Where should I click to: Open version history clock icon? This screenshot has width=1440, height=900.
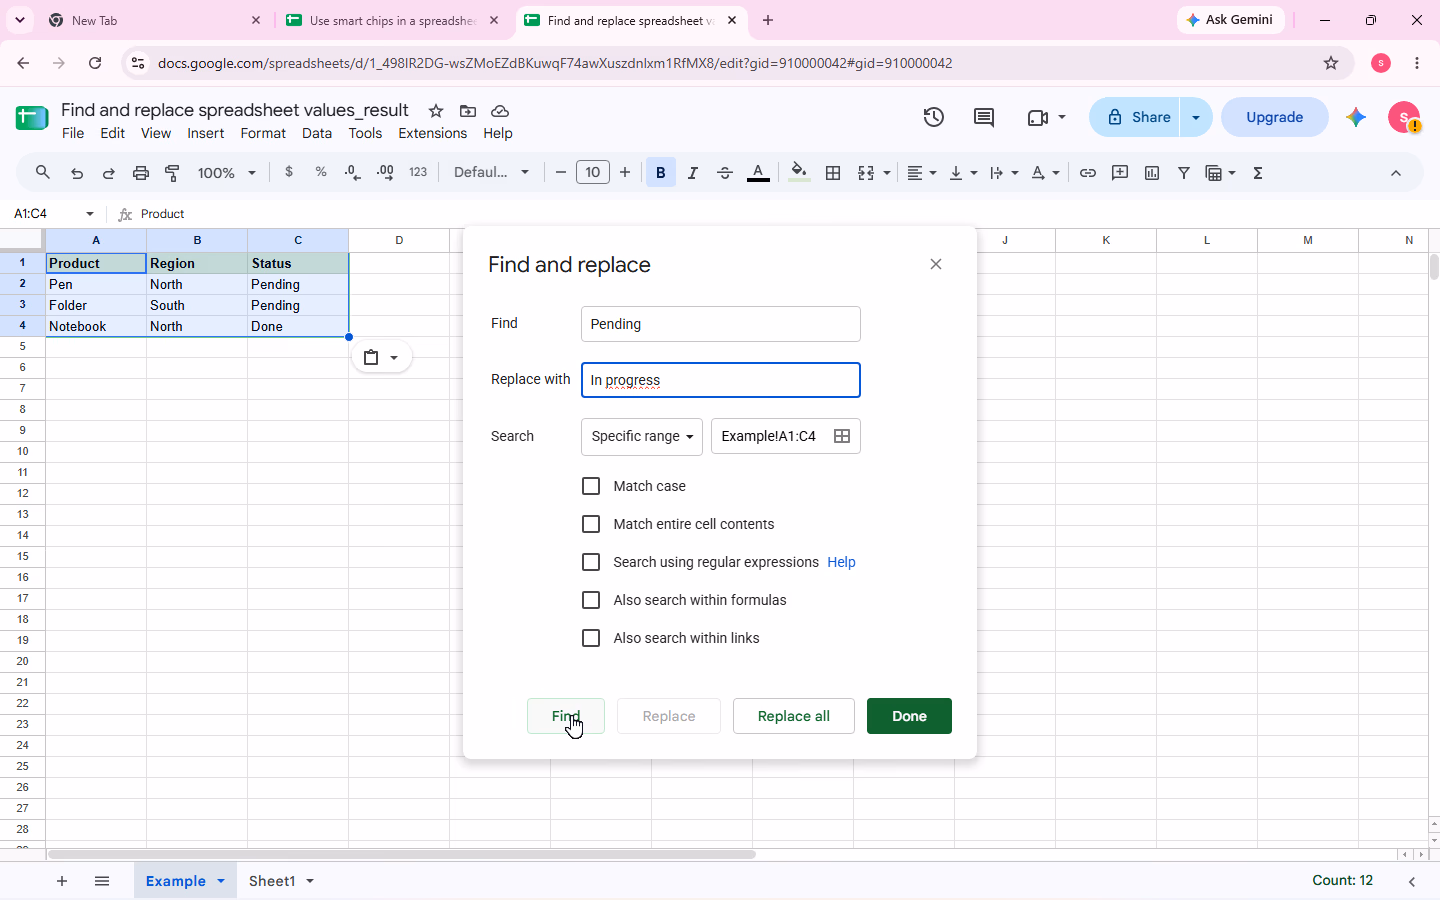934,117
